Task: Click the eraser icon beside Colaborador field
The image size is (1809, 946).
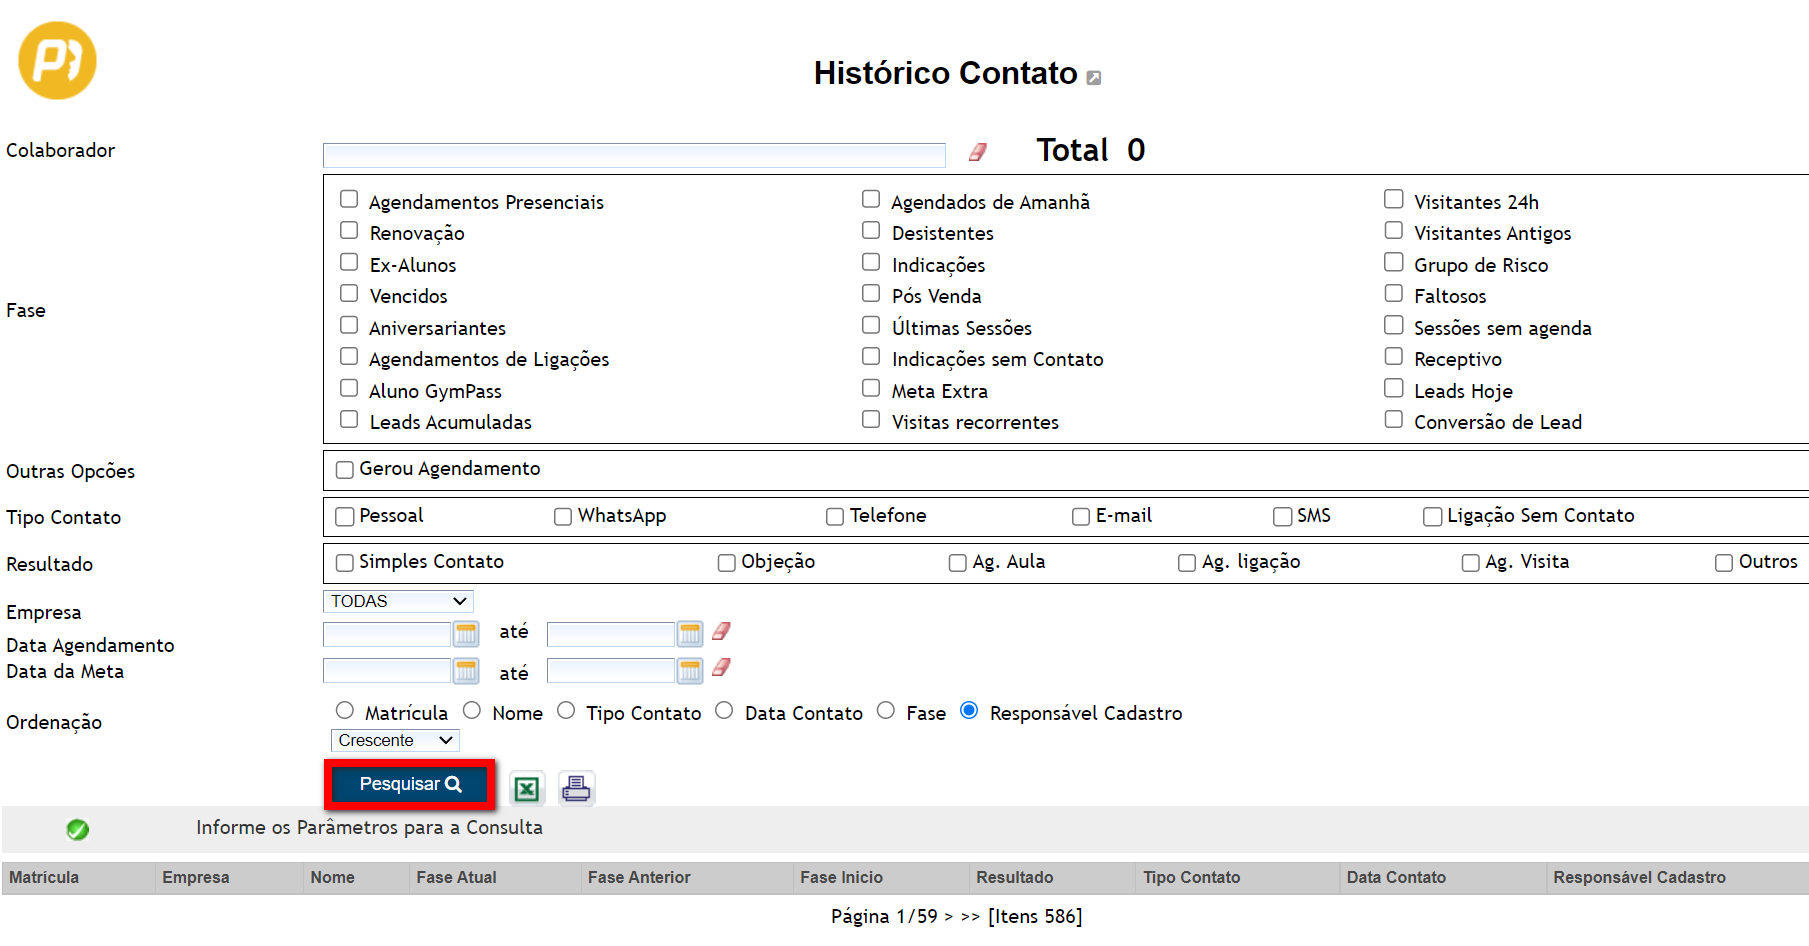Action: pyautogui.click(x=977, y=152)
